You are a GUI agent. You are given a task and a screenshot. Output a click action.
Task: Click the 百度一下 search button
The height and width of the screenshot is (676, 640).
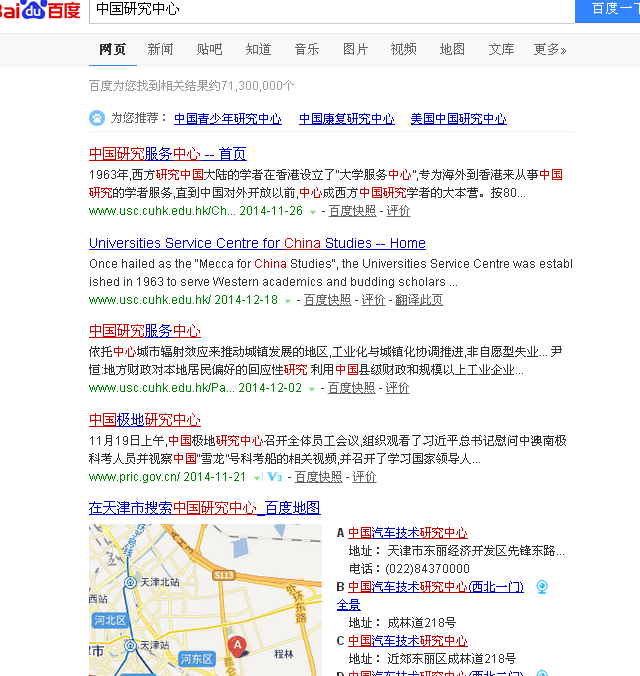(608, 9)
